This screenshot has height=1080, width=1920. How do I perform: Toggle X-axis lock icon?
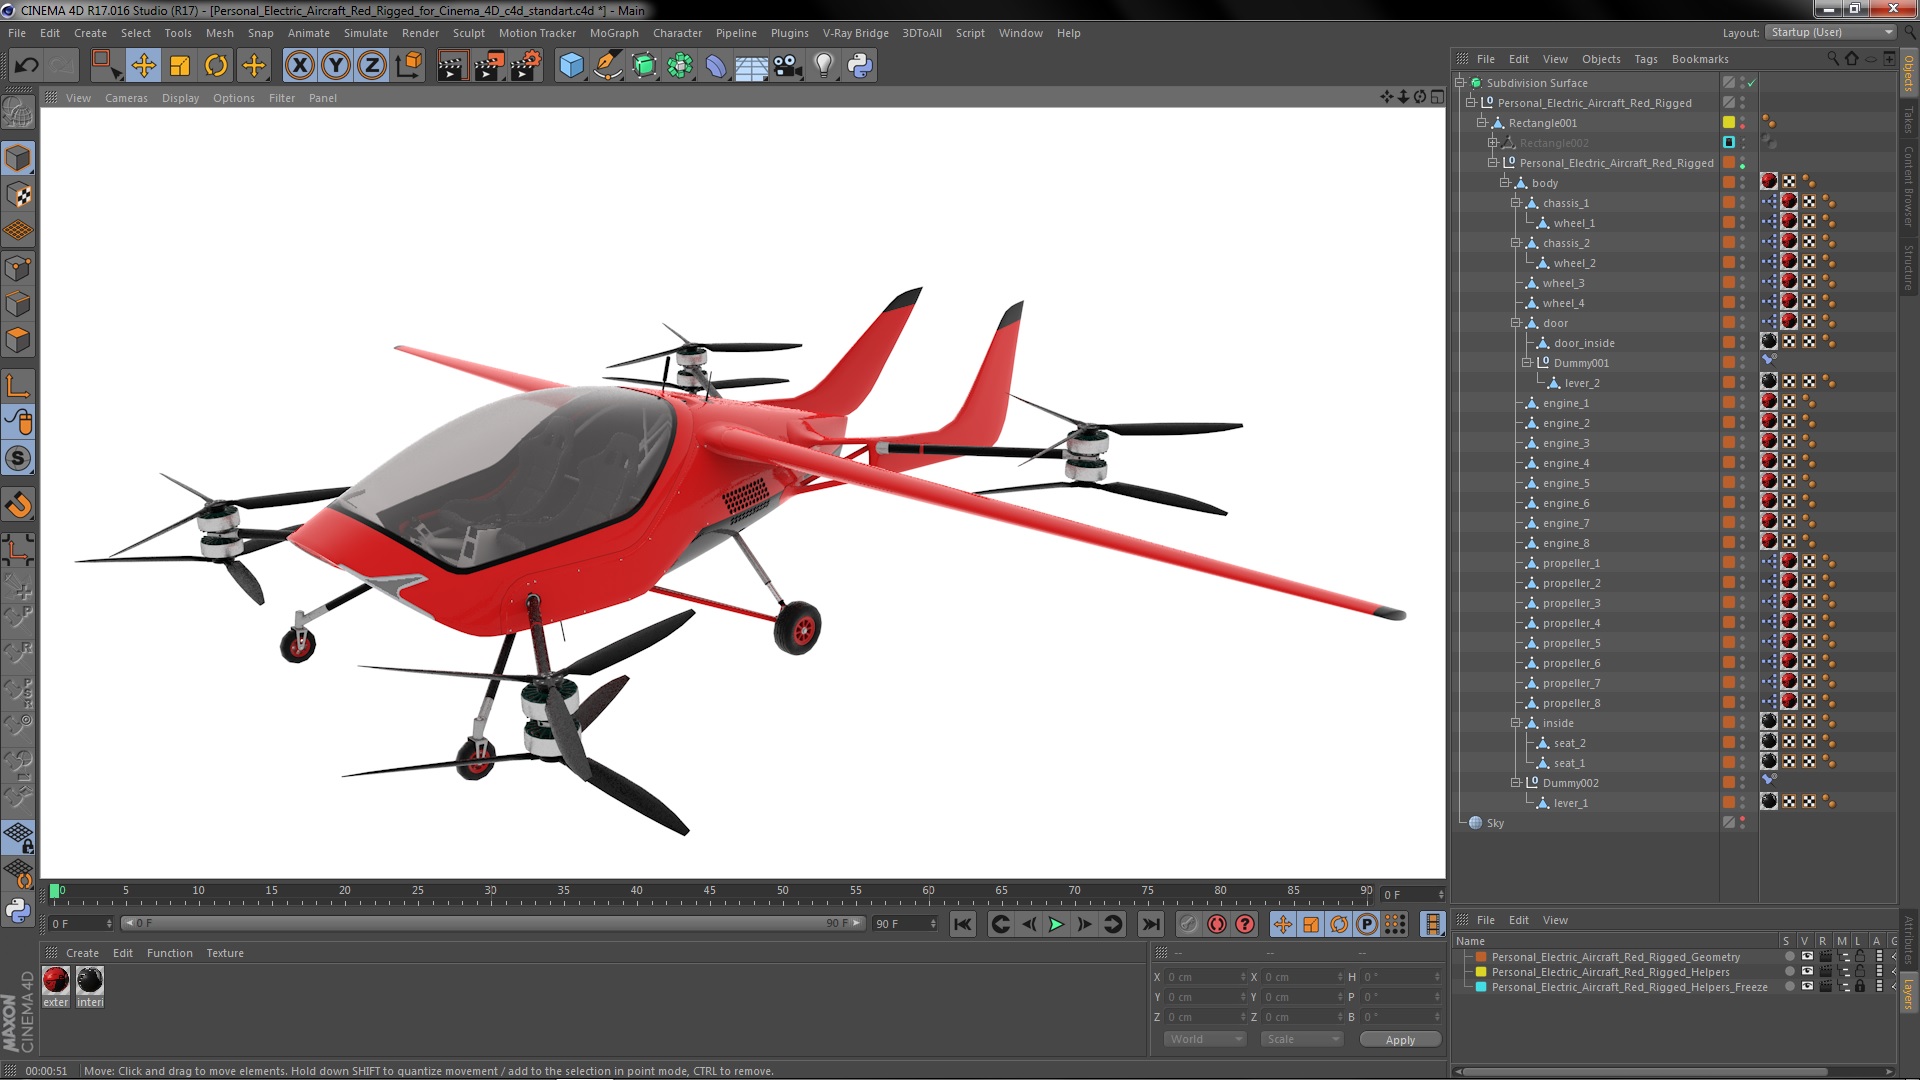(299, 66)
